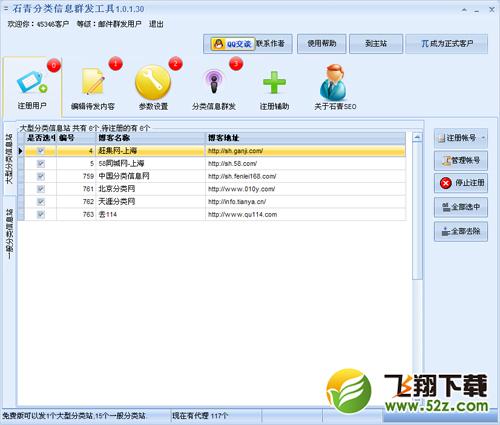Click the http://sh.58.com/ address cell
The height and width of the screenshot is (425, 500).
306,164
